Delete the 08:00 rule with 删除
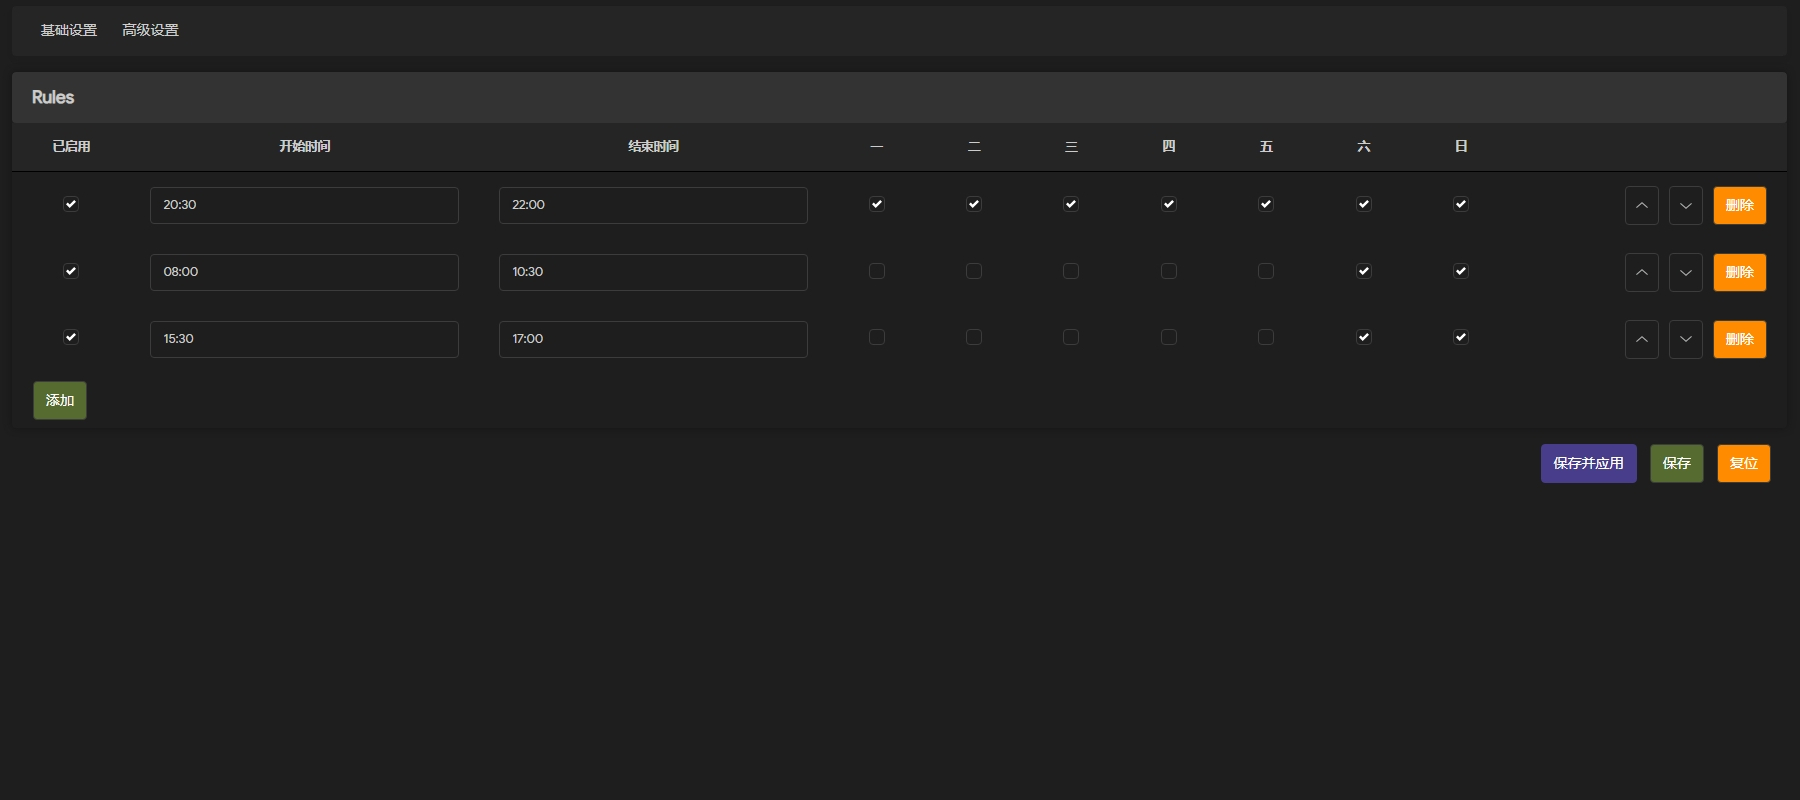 pyautogui.click(x=1739, y=273)
